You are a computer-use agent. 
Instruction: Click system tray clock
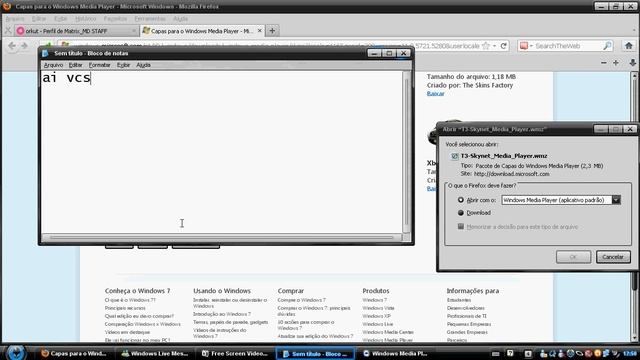click(x=630, y=353)
